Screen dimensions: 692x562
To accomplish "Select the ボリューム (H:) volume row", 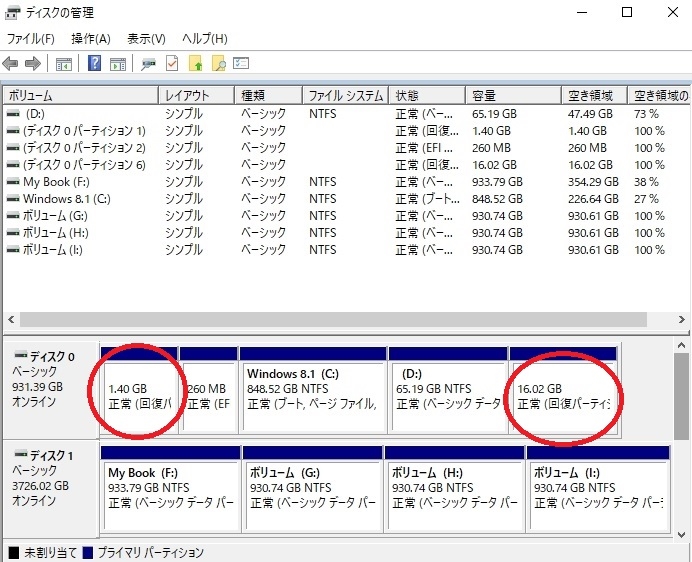I will click(346, 233).
